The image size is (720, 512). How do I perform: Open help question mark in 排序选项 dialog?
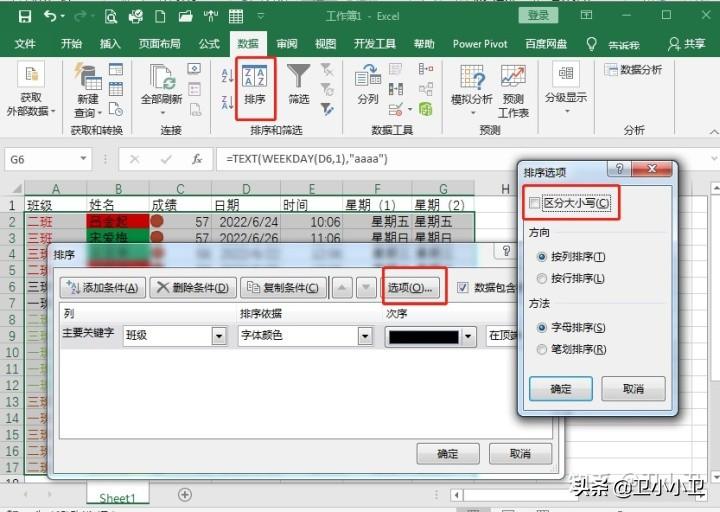point(619,169)
